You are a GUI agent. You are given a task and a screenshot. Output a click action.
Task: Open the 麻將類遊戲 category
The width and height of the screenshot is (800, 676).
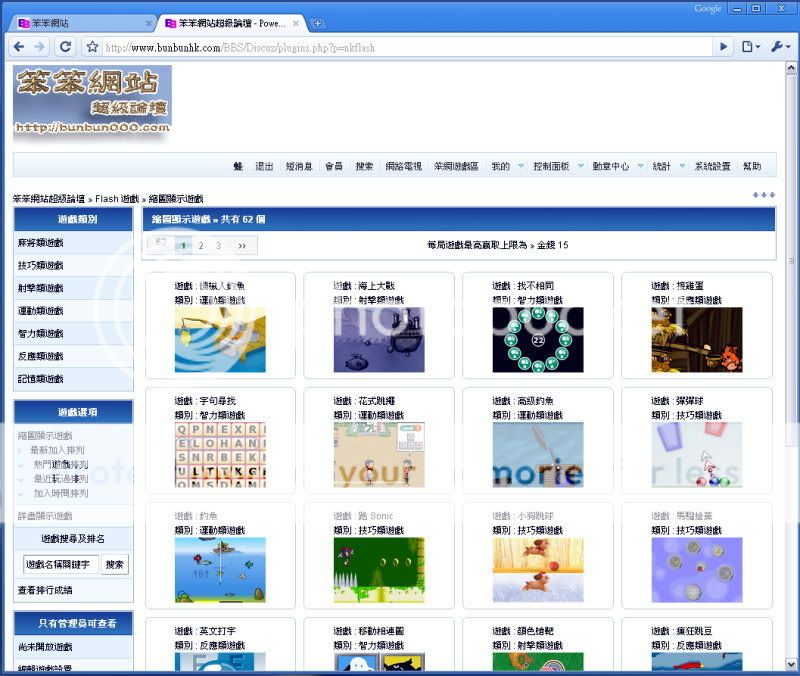tap(40, 243)
